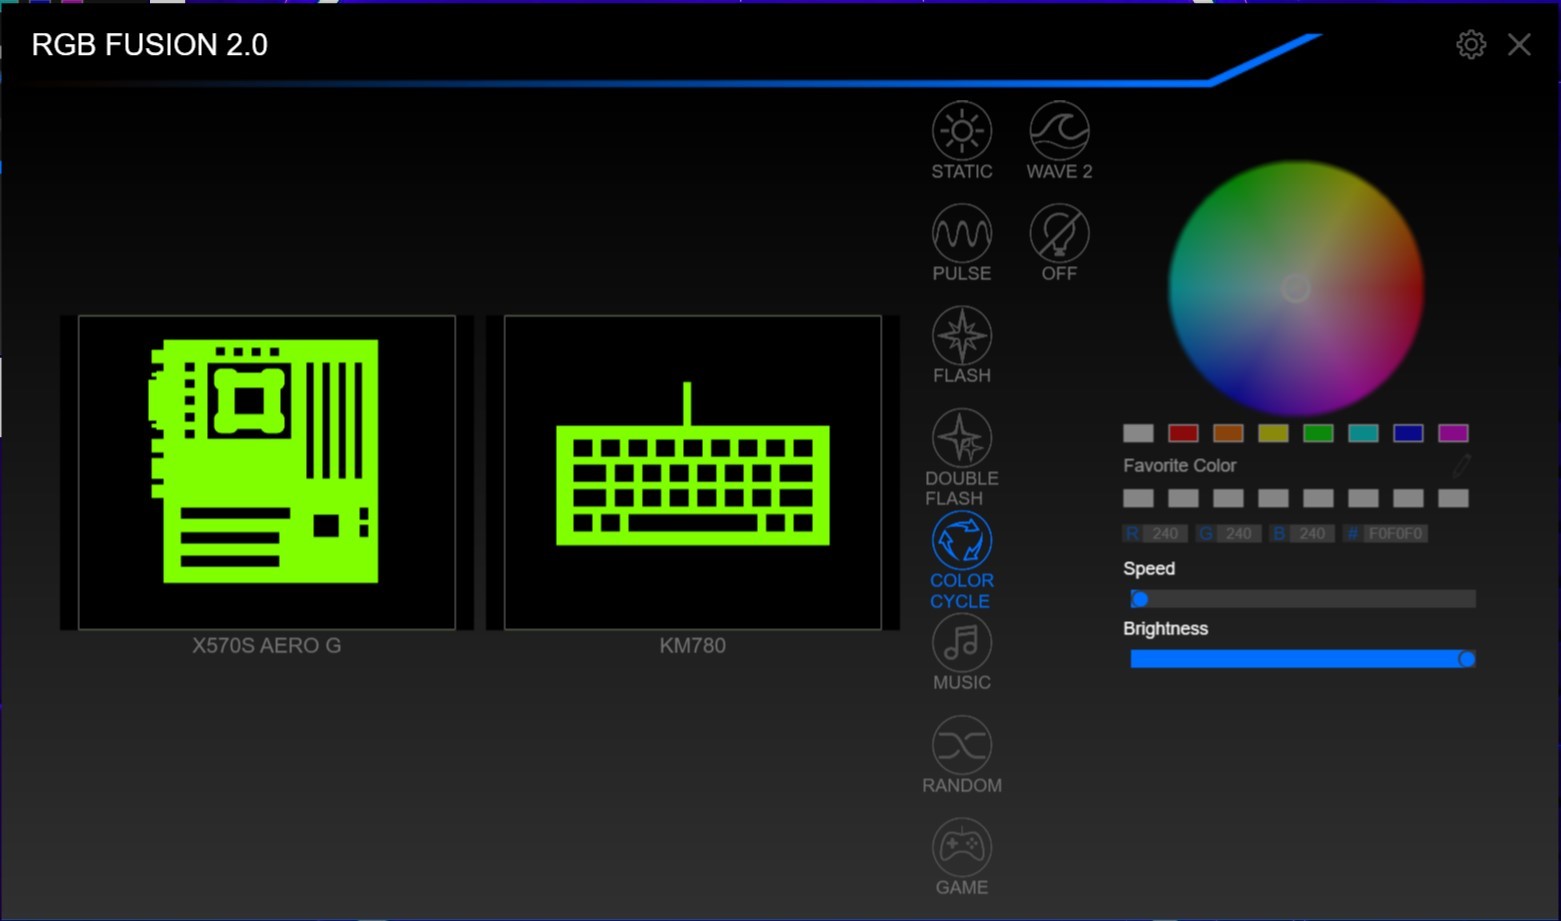
Task: Select the Game lighting mode
Action: click(962, 857)
